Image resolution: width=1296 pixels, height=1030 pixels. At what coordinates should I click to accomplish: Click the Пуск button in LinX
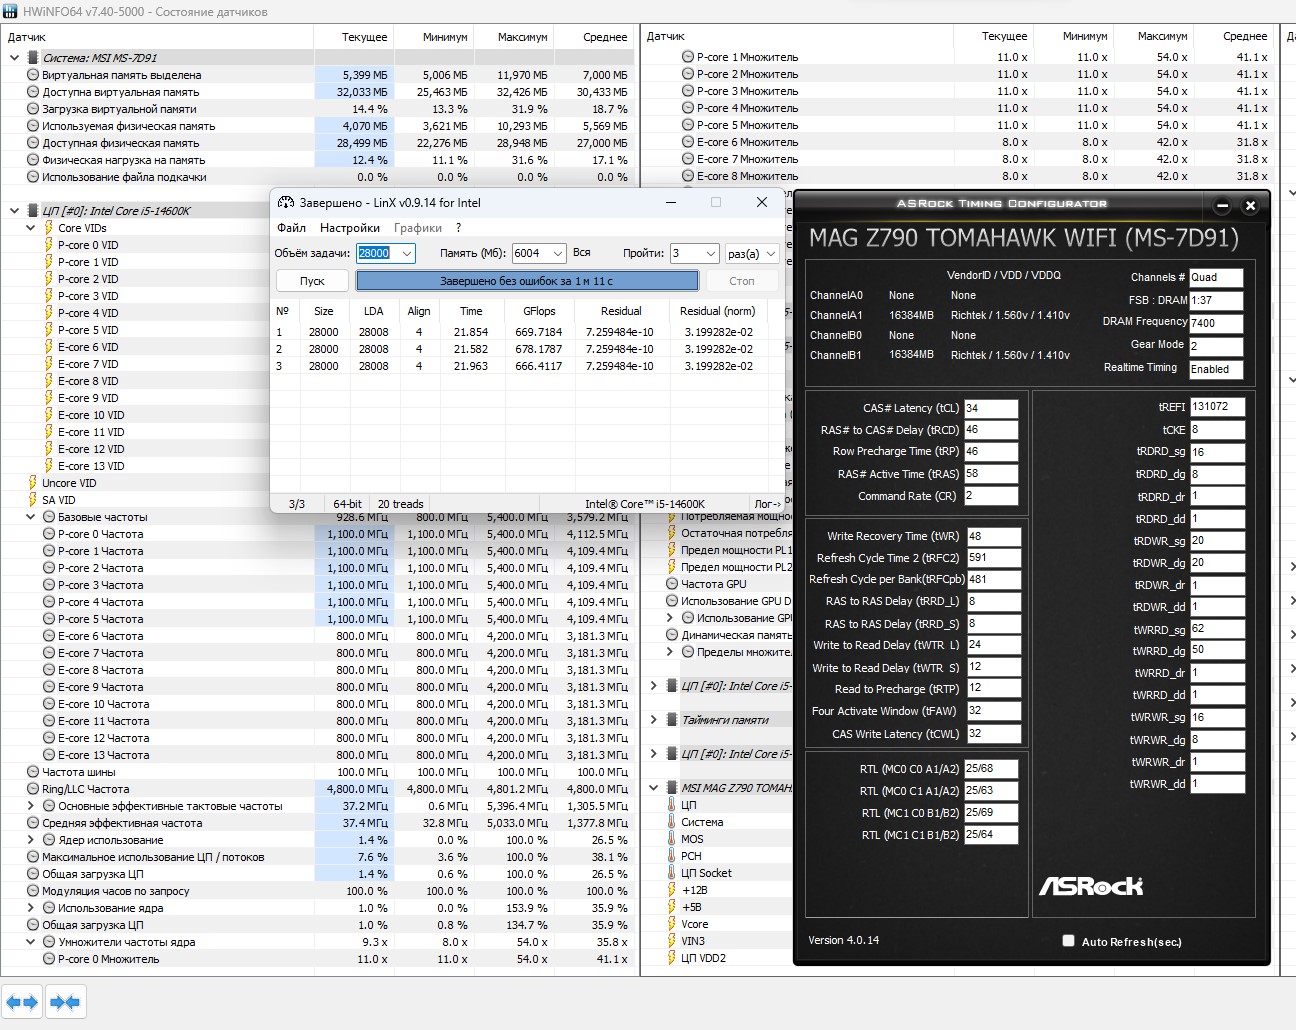(312, 281)
